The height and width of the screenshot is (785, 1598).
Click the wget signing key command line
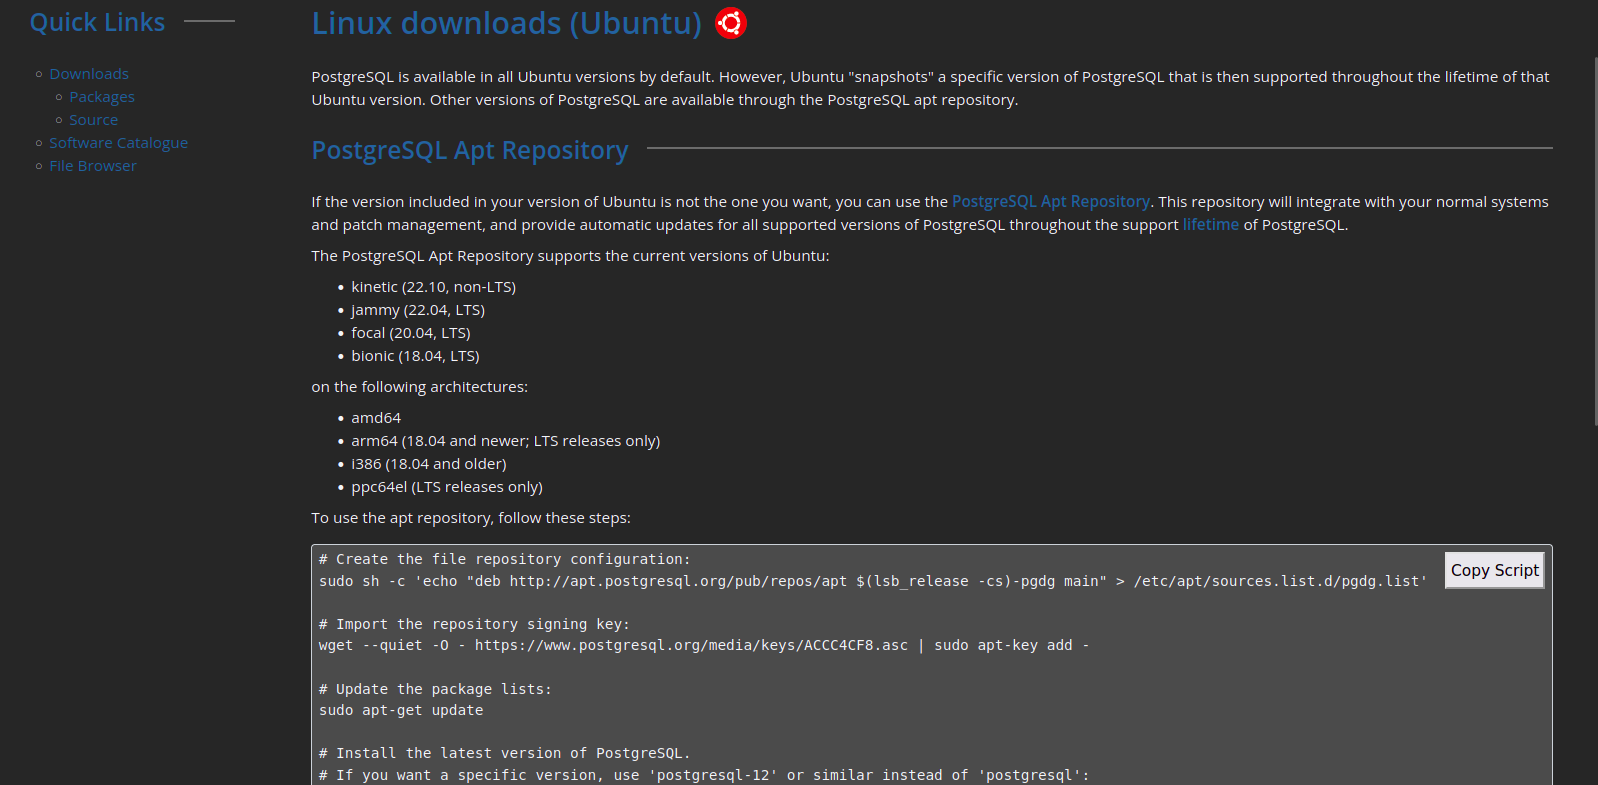[704, 645]
